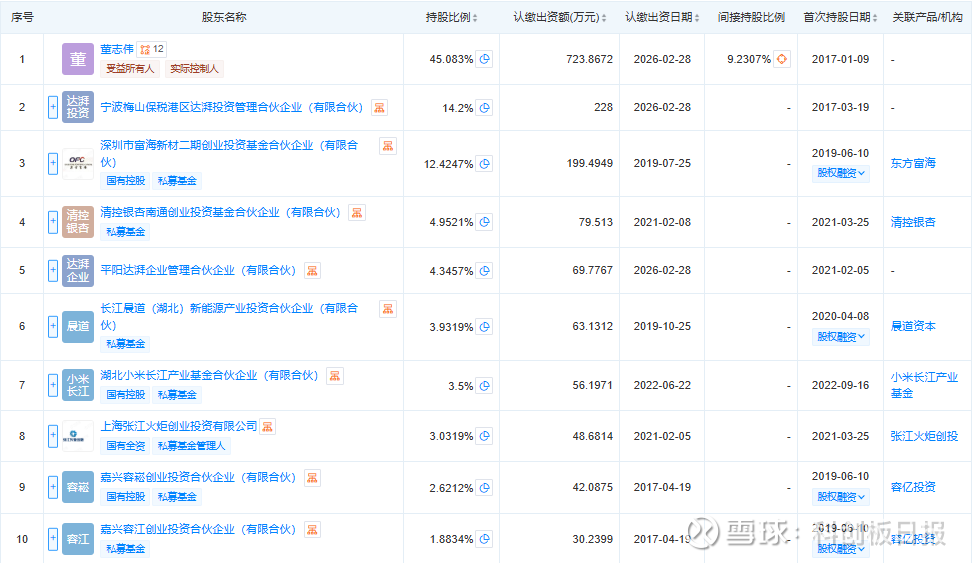This screenshot has height=563, width=974.
Task: Click the 序号 column header
Action: [x=22, y=17]
